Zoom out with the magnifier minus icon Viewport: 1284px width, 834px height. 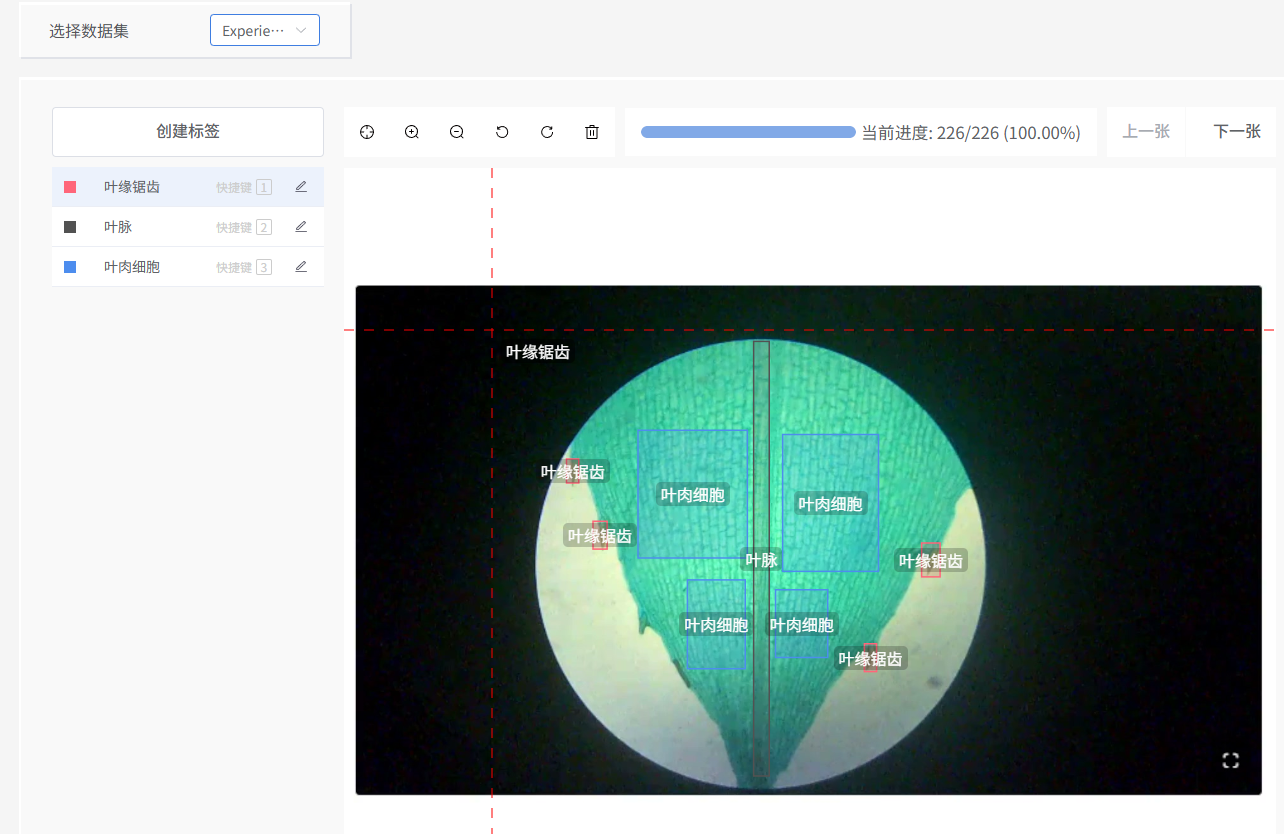(x=457, y=132)
